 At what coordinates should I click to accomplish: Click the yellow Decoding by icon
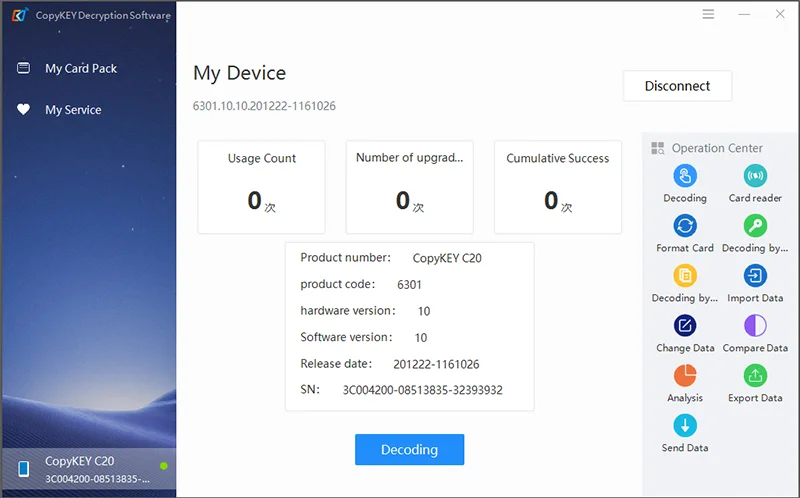[x=685, y=276]
